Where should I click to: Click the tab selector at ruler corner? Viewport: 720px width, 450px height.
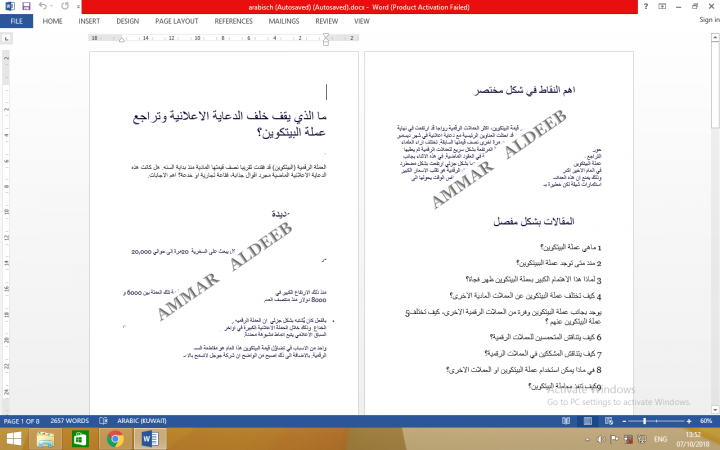[x=6, y=39]
